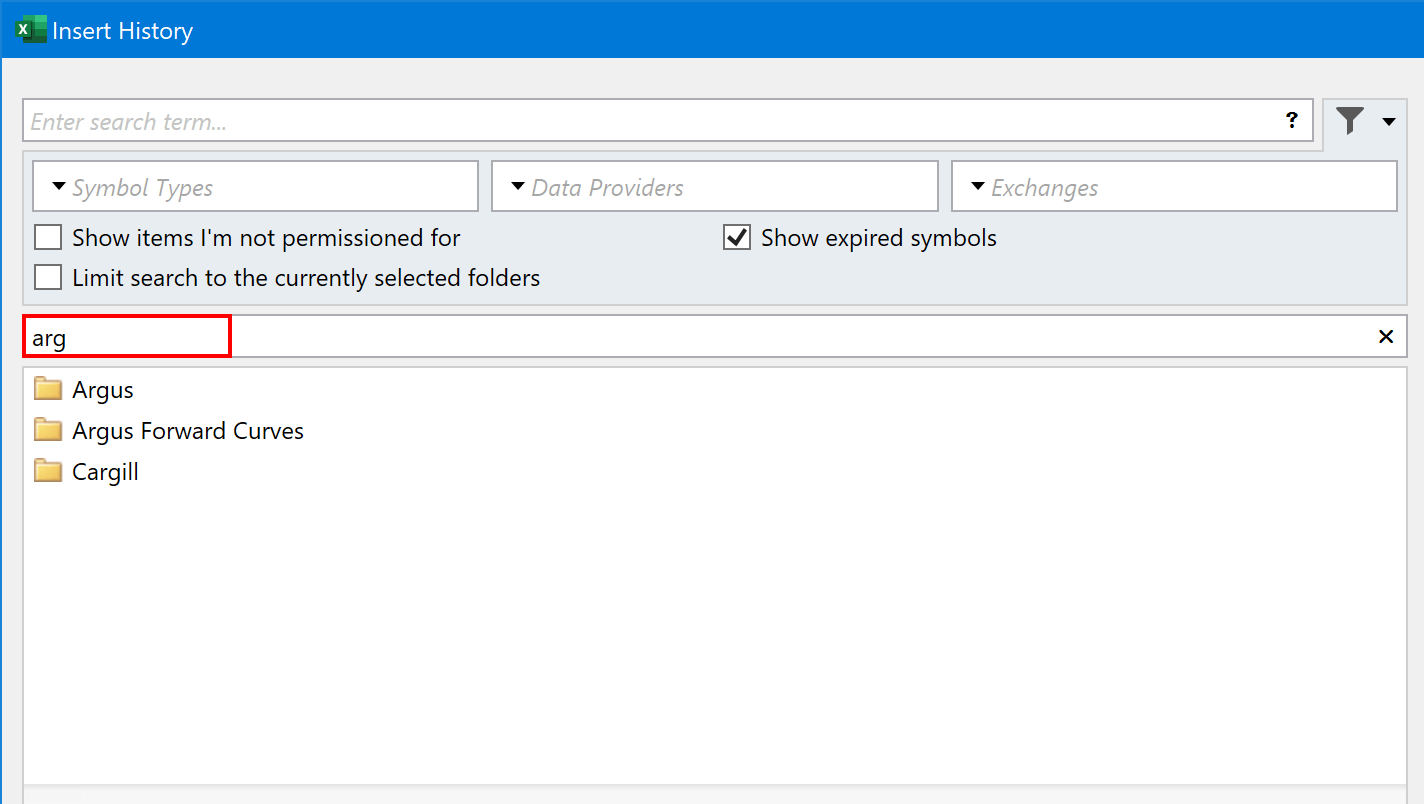
Task: Click the Argus Forward Curves folder icon
Action: point(48,429)
